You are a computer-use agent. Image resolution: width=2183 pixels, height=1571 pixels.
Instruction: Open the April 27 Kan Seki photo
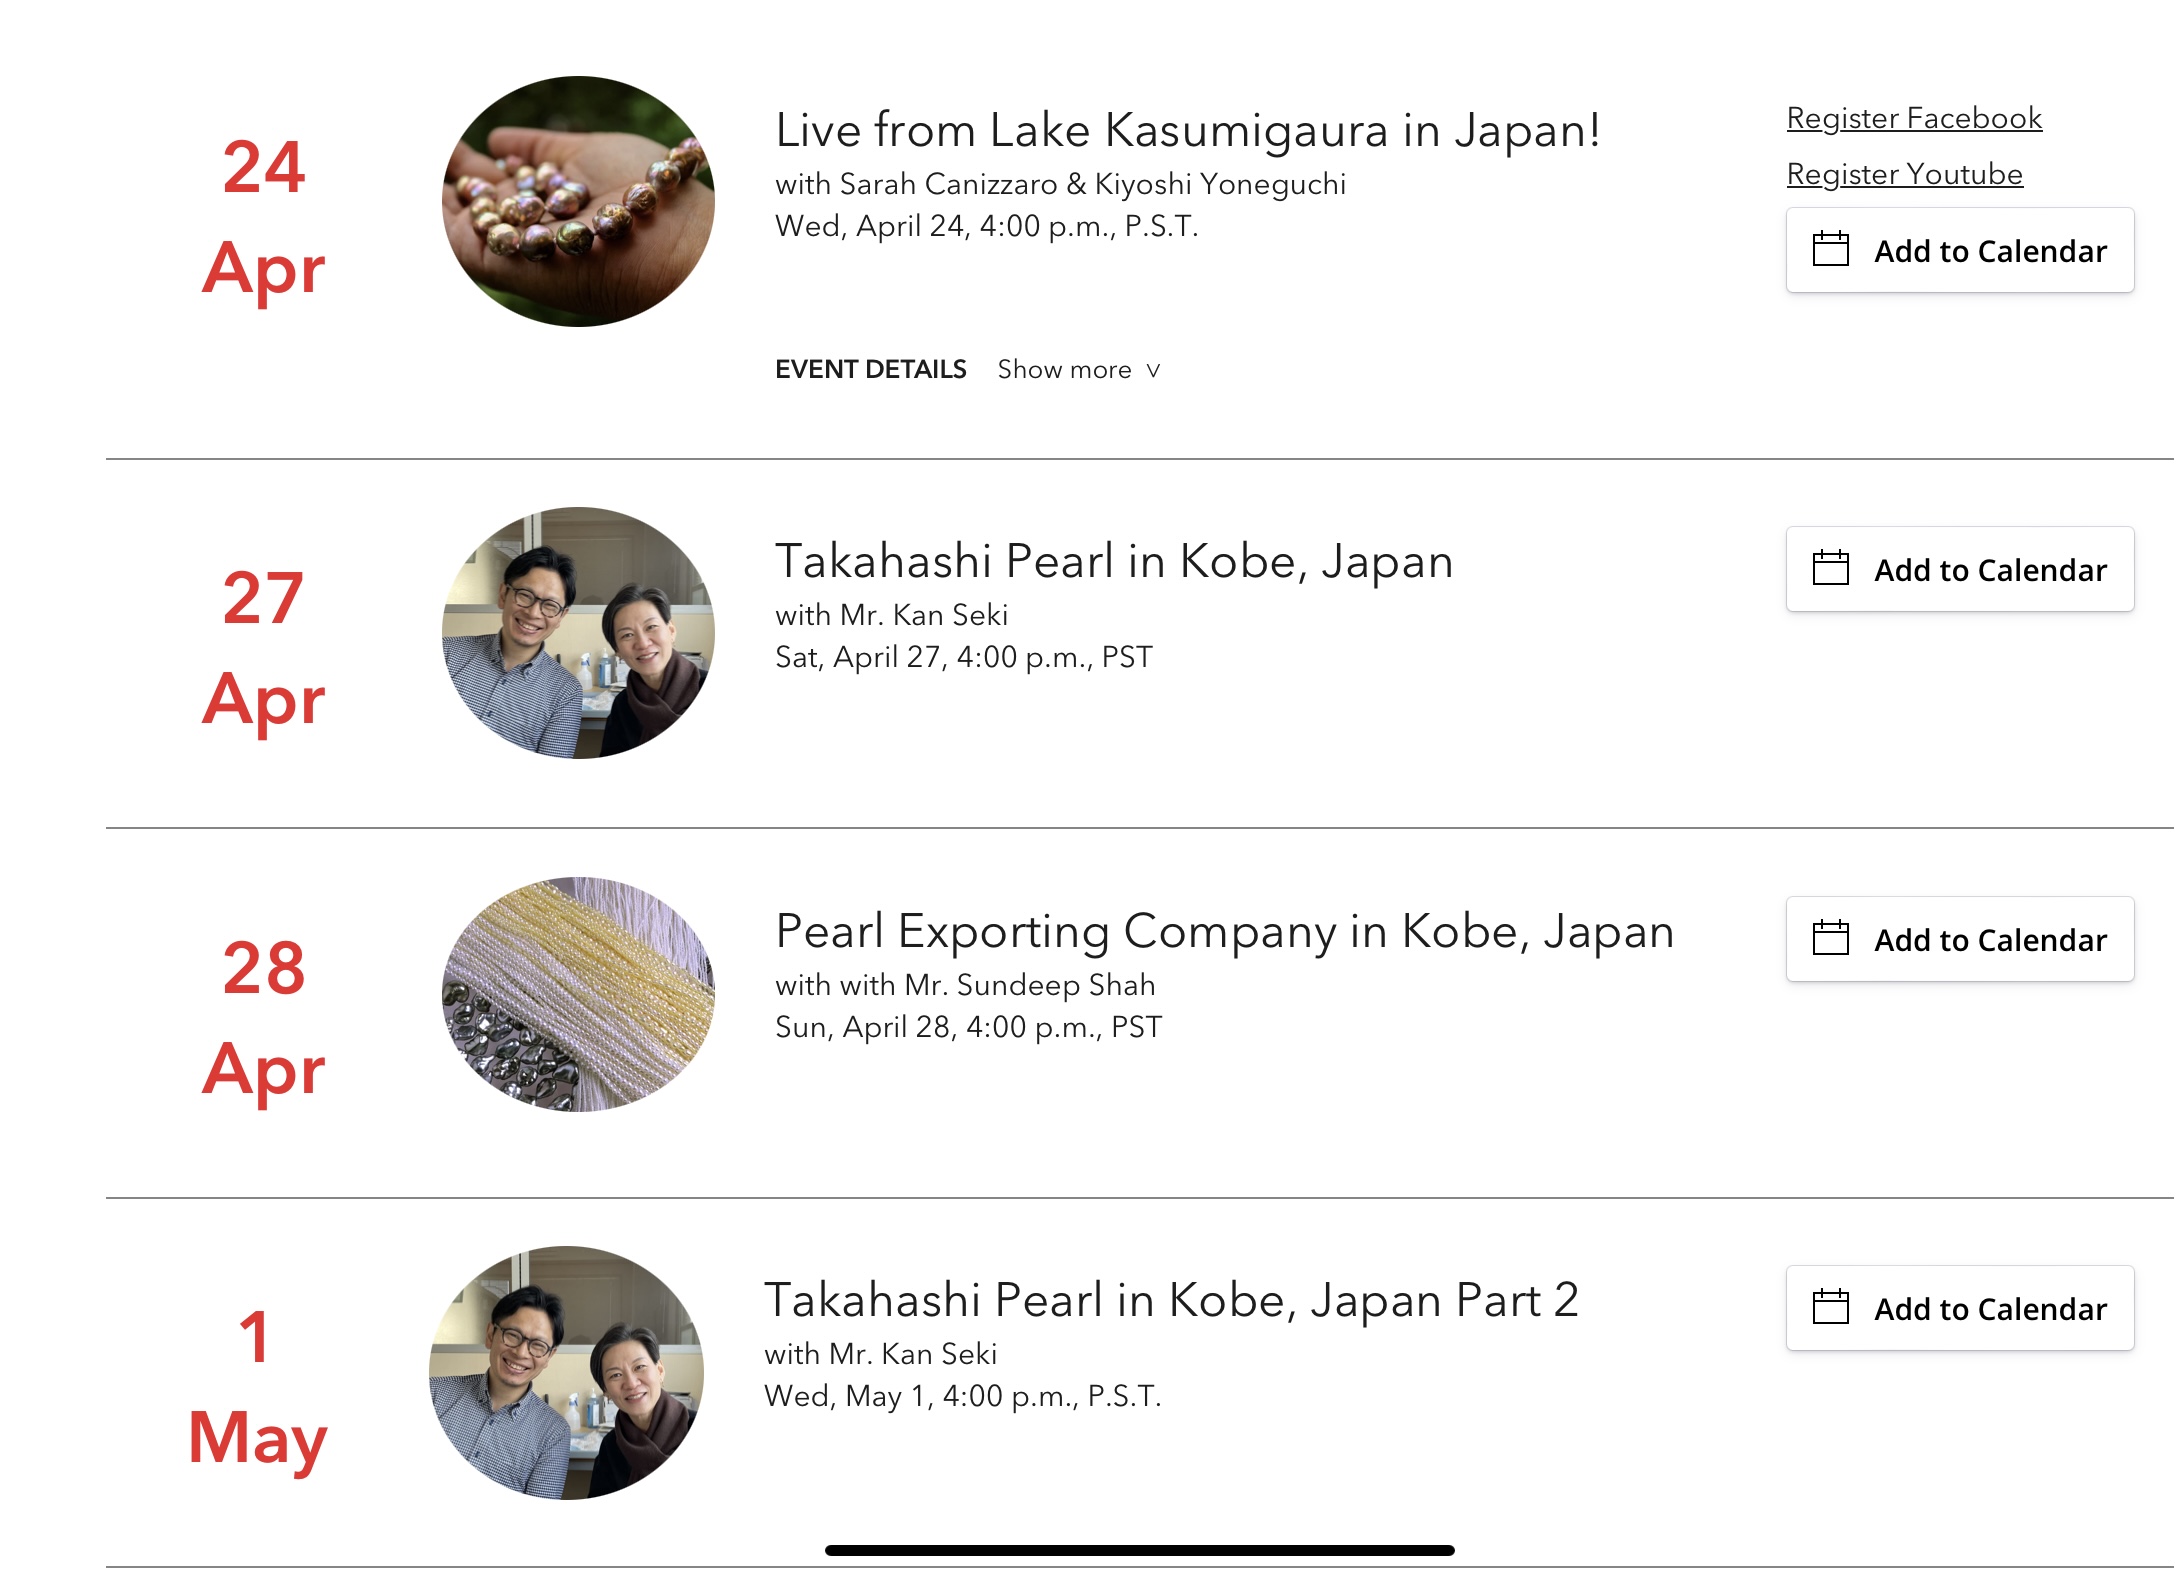[578, 632]
